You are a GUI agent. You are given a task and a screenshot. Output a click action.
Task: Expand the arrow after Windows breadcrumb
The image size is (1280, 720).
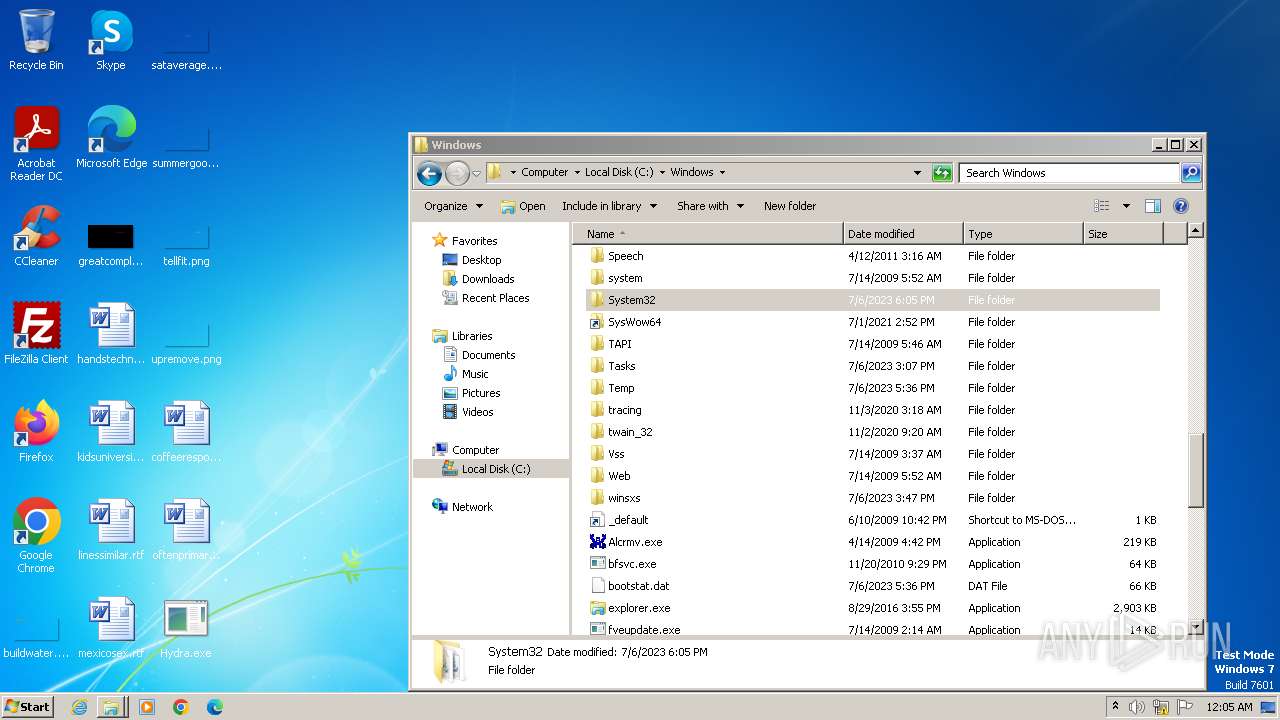722,172
